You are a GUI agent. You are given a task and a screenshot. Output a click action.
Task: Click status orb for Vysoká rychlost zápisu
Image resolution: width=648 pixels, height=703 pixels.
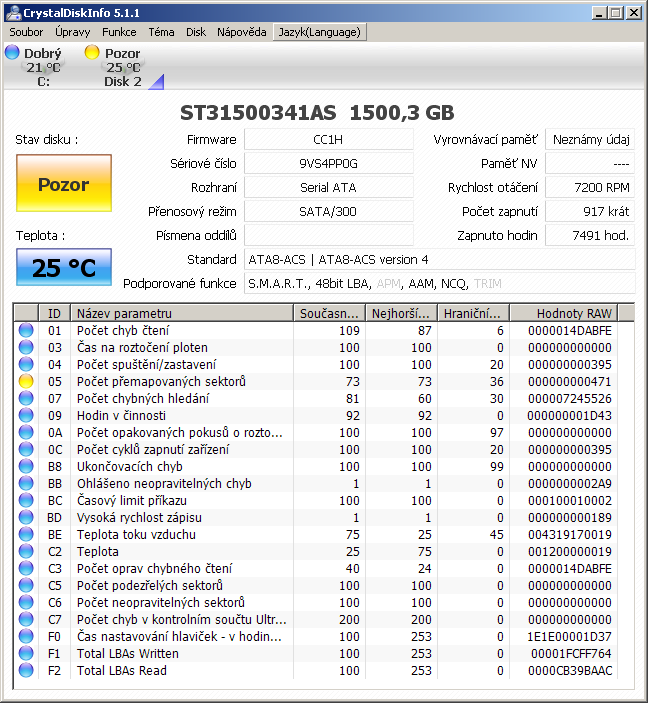26,517
